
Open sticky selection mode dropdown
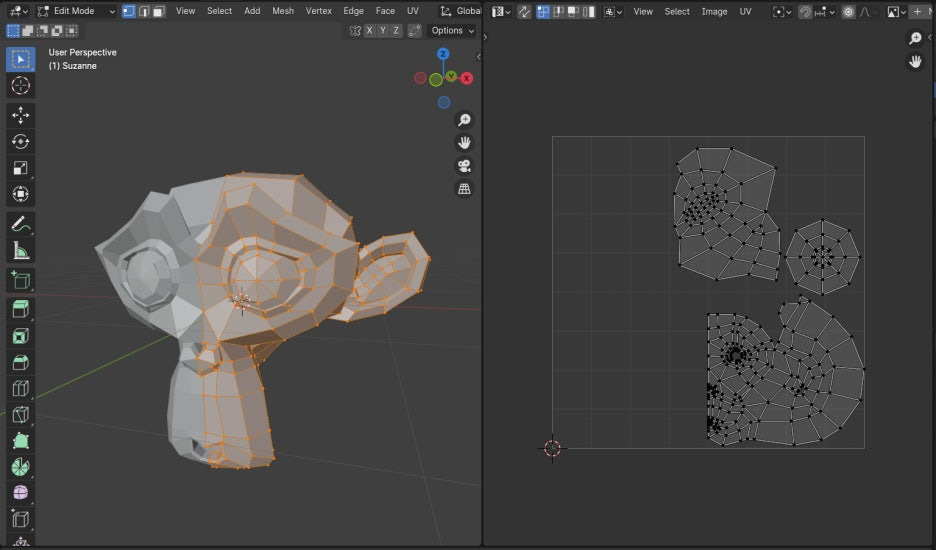613,11
